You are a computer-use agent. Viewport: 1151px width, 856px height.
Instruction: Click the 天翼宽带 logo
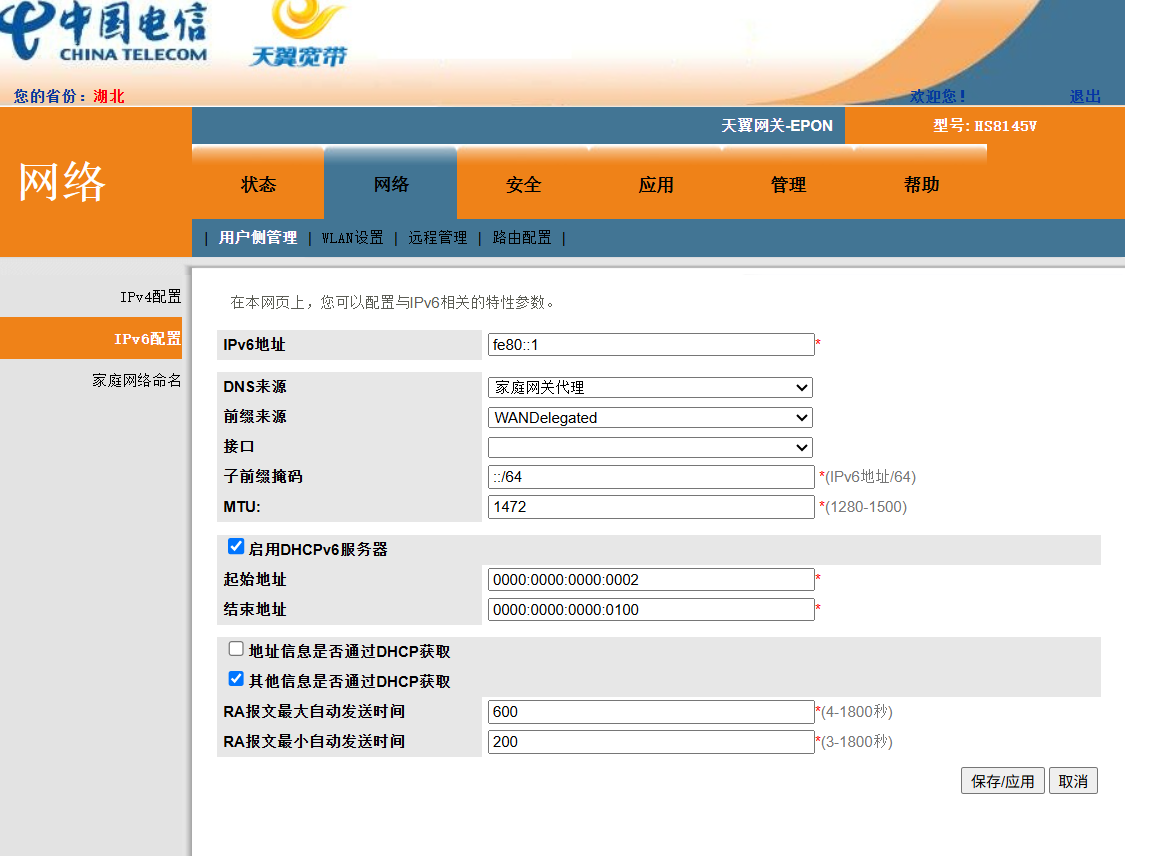pyautogui.click(x=299, y=34)
